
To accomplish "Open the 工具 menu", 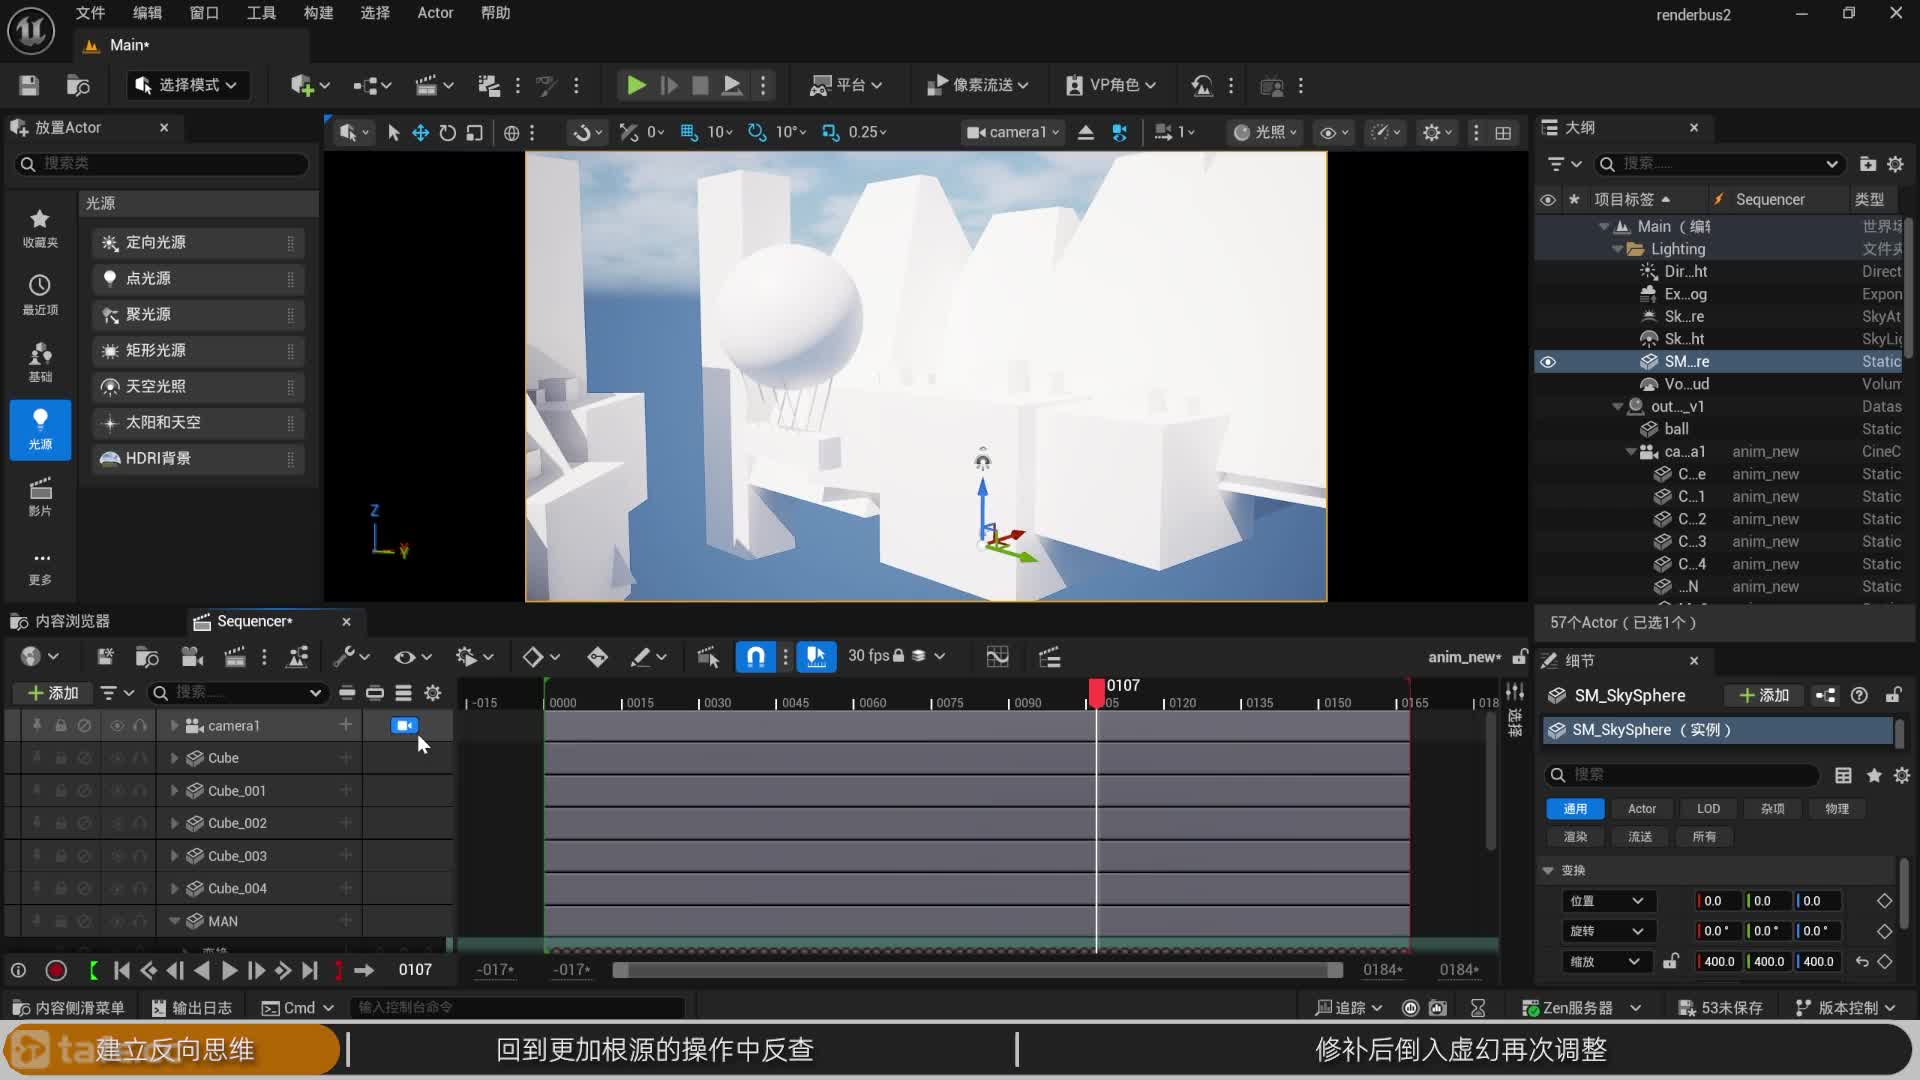I will coord(261,13).
